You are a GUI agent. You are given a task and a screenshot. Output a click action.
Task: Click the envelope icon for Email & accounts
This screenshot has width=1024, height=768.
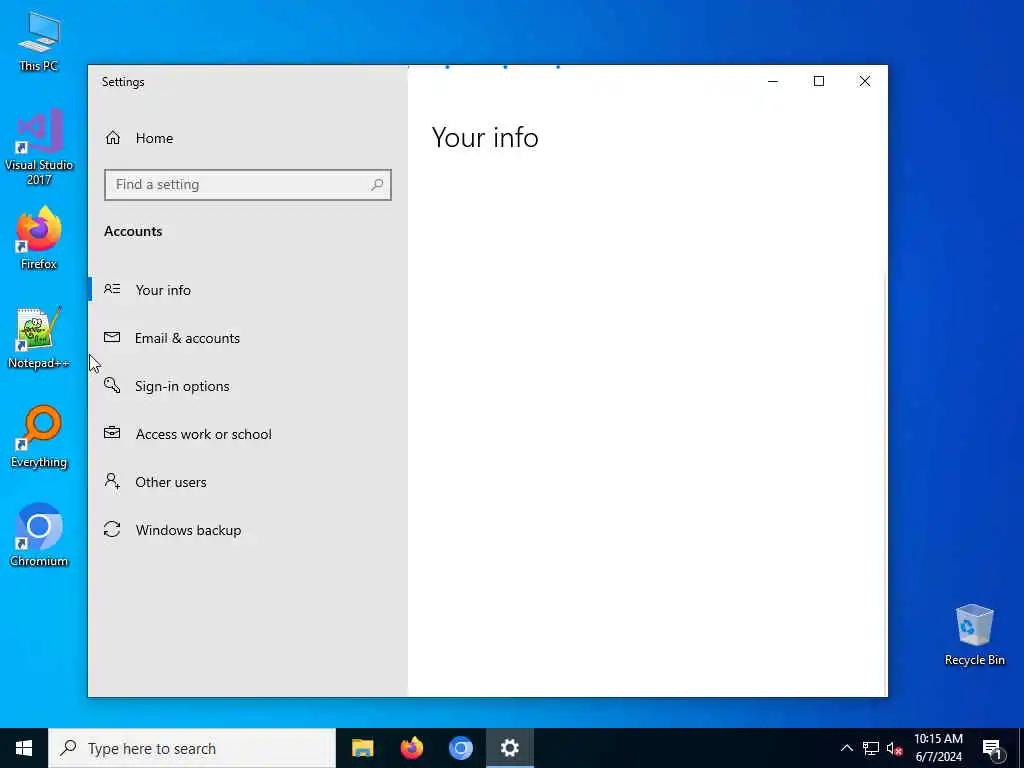[112, 338]
